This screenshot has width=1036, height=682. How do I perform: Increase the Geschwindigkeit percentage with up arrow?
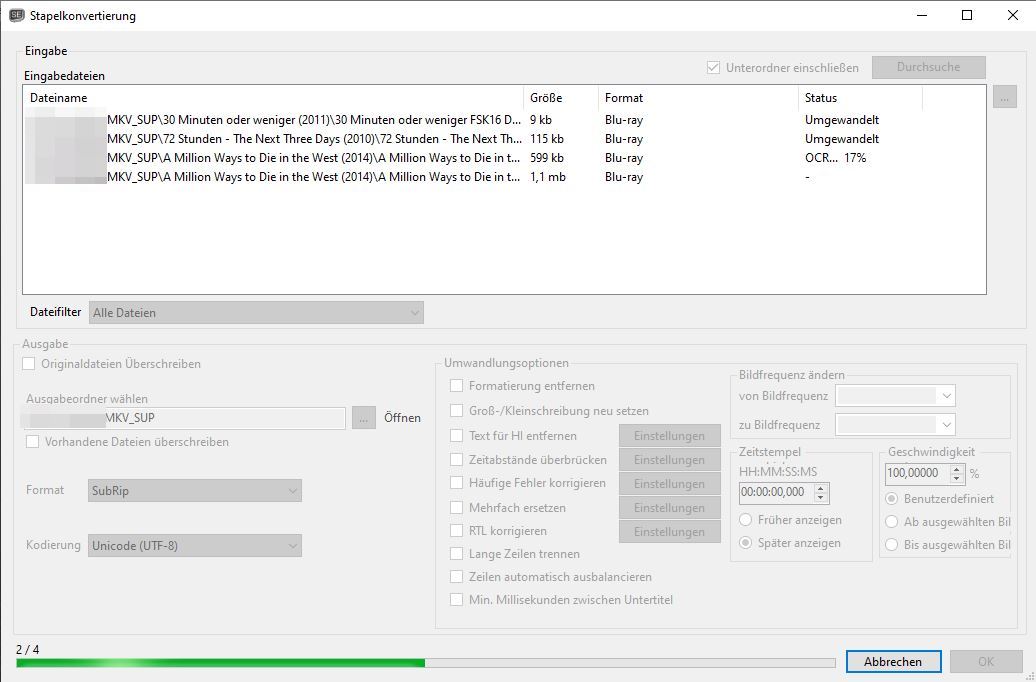click(x=957, y=469)
